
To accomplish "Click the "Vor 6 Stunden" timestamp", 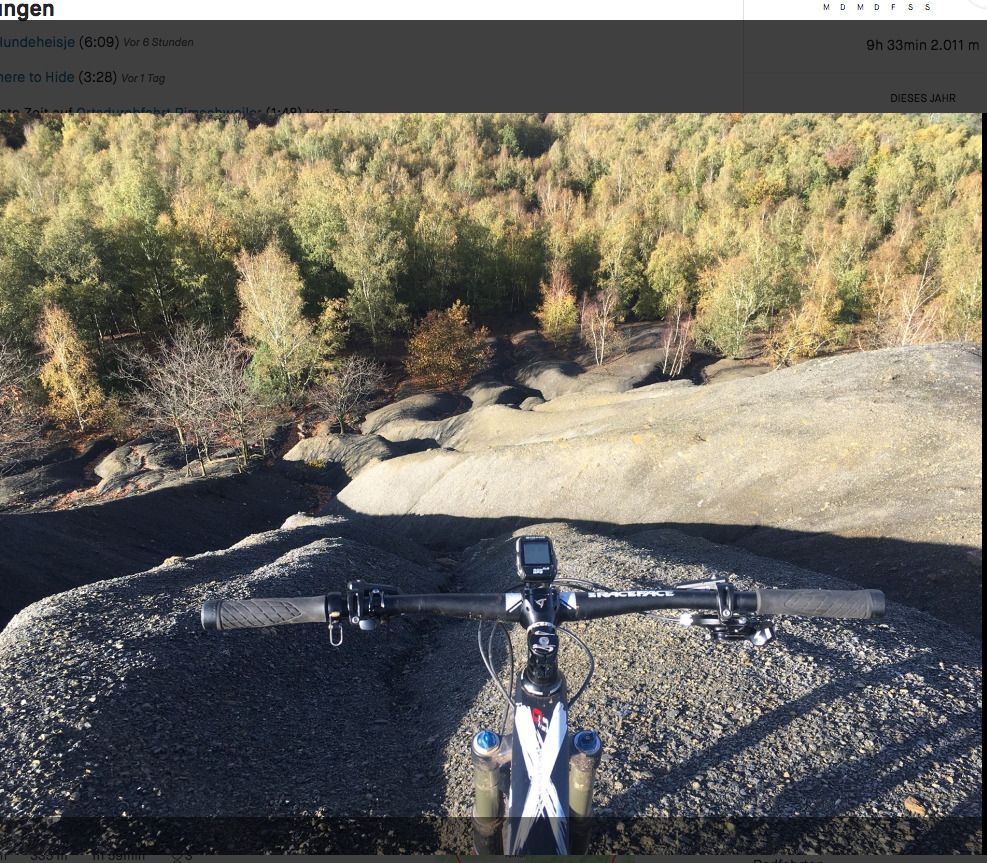I will [158, 43].
